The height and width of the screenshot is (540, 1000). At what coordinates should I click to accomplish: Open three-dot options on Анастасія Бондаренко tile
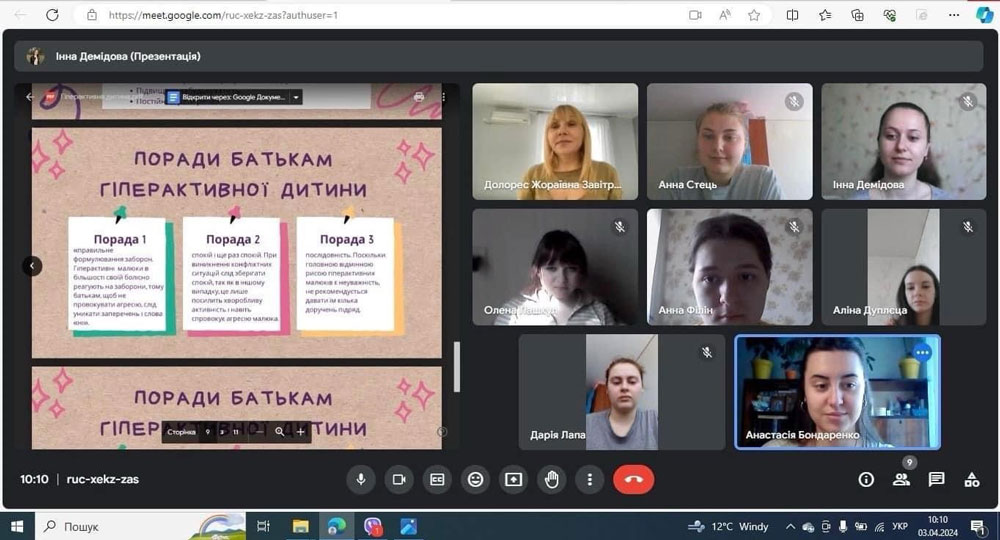click(922, 353)
